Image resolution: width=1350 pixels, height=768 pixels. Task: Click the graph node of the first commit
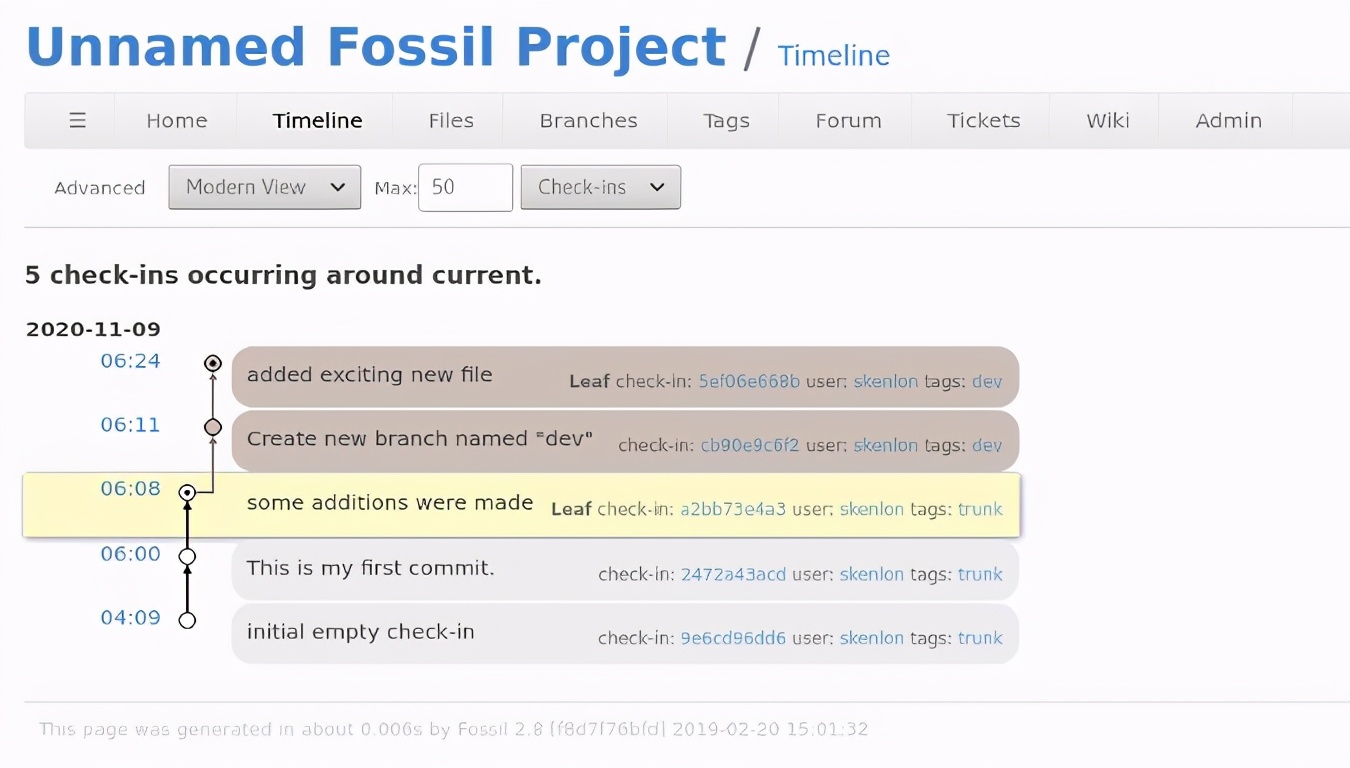click(x=187, y=555)
